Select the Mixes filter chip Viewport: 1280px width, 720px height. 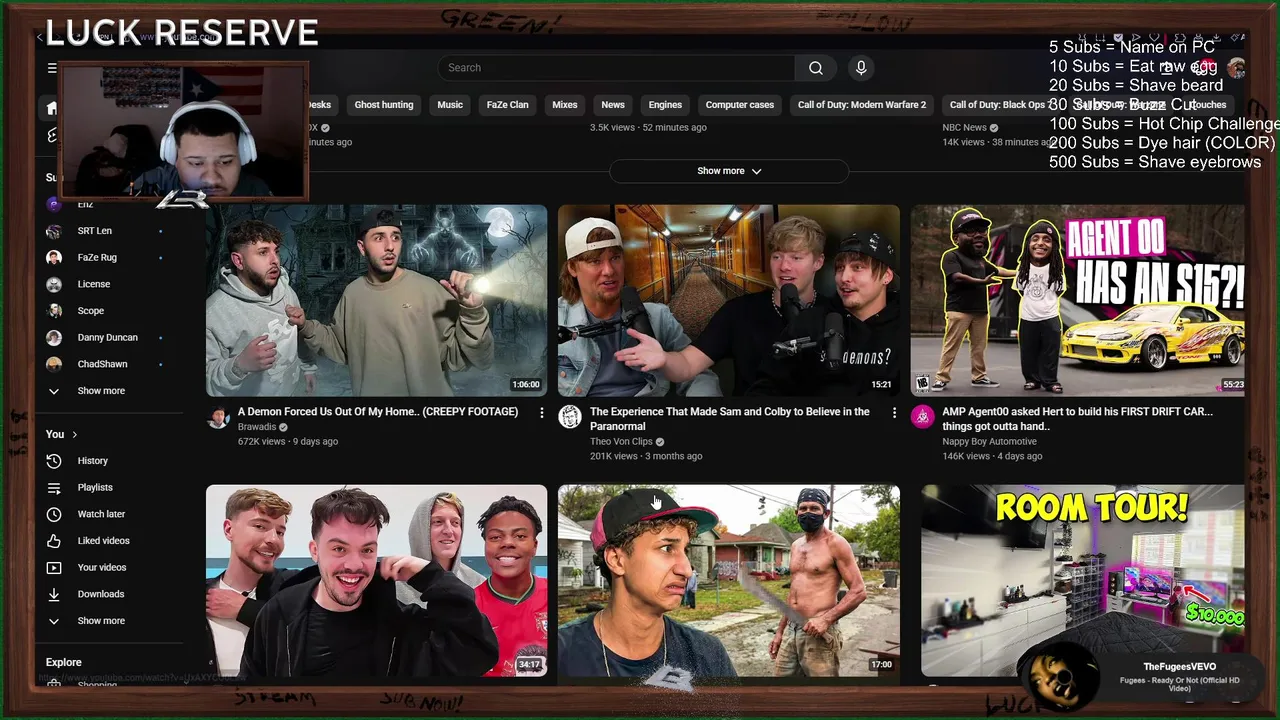pos(565,105)
